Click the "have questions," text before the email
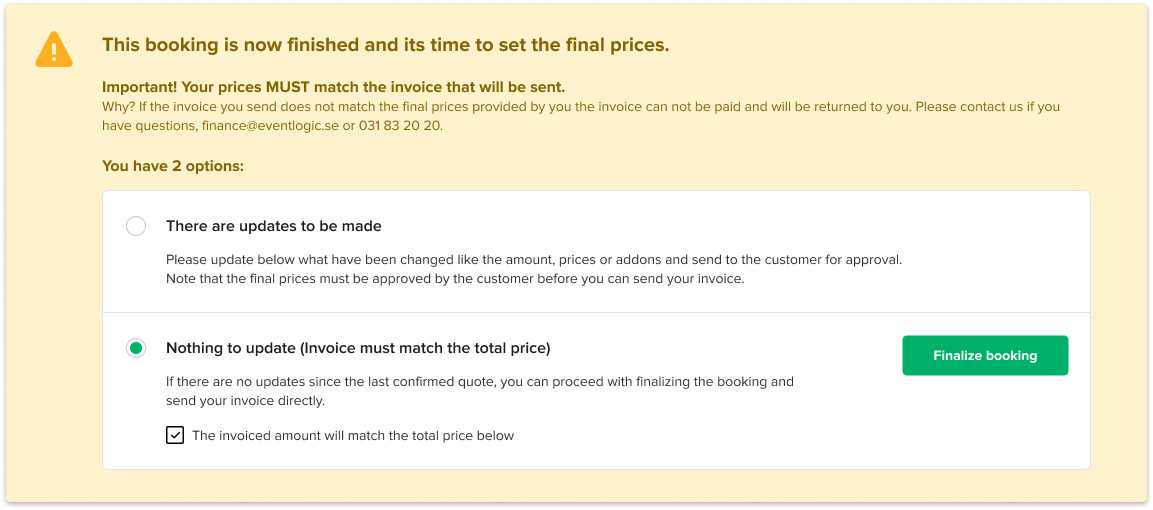1153x510 pixels. [149, 125]
